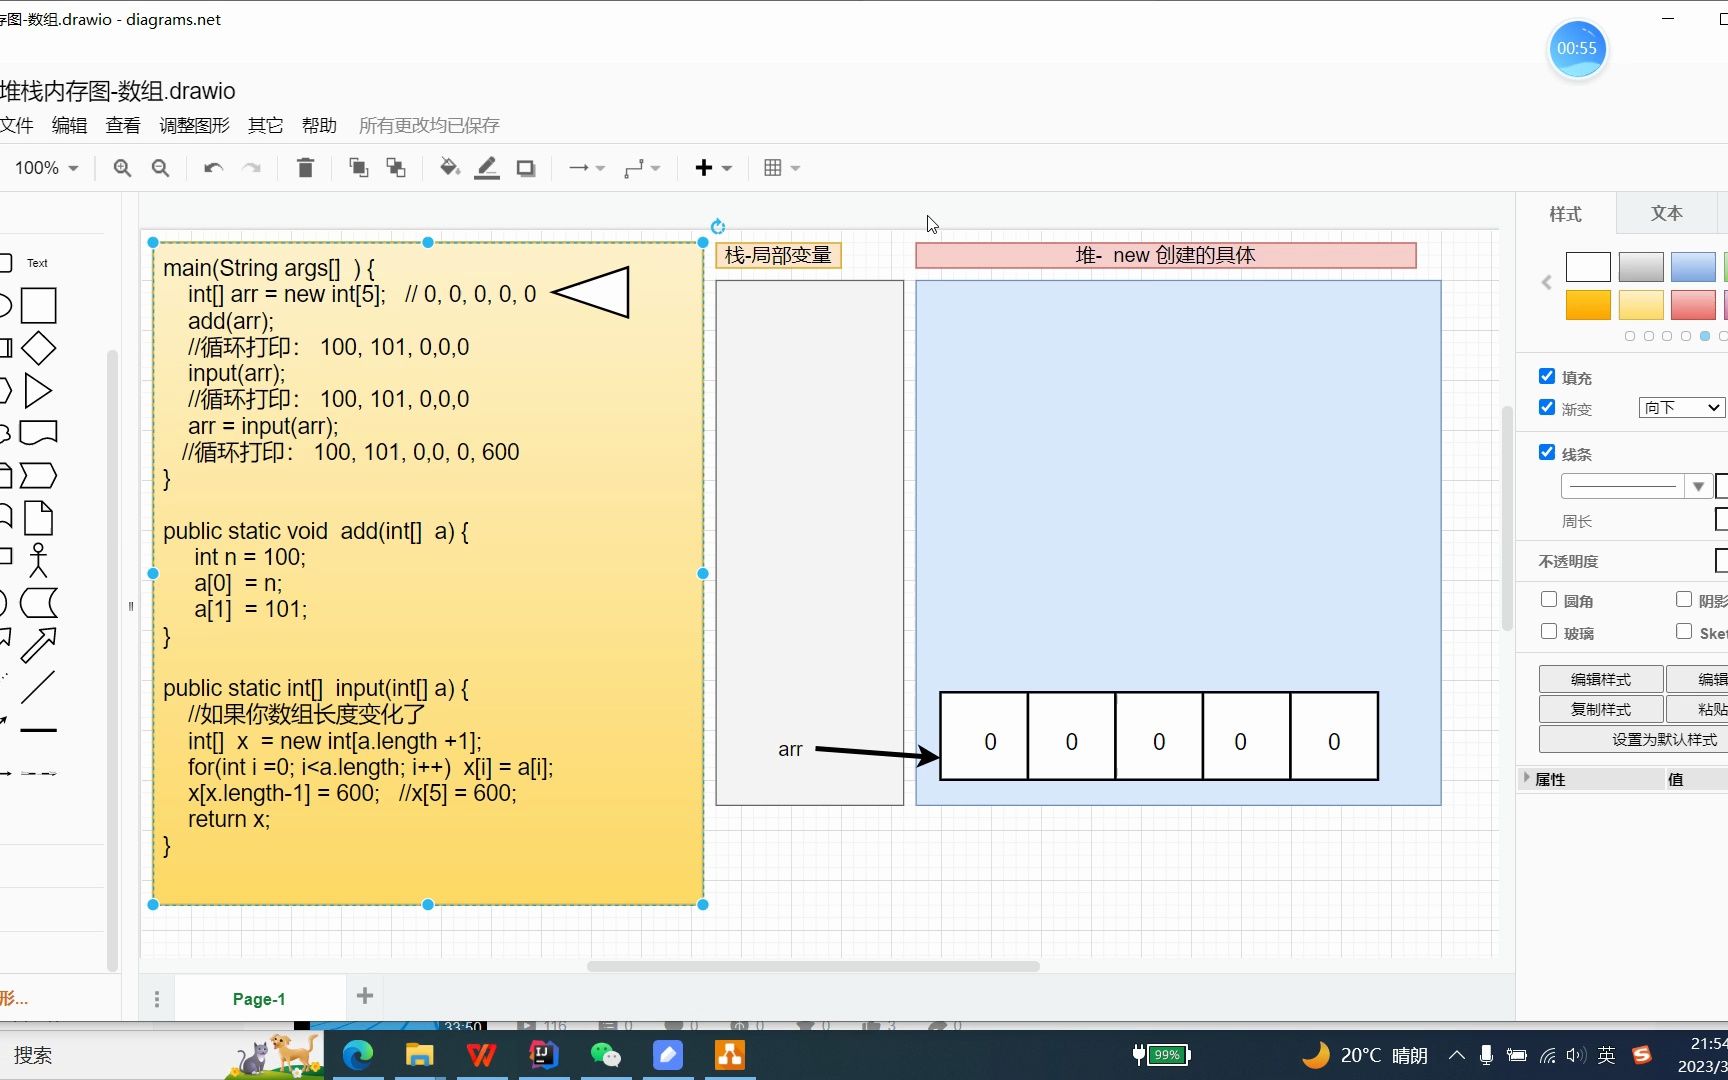Click the Delete (trash) icon
The width and height of the screenshot is (1728, 1080).
pyautogui.click(x=305, y=167)
